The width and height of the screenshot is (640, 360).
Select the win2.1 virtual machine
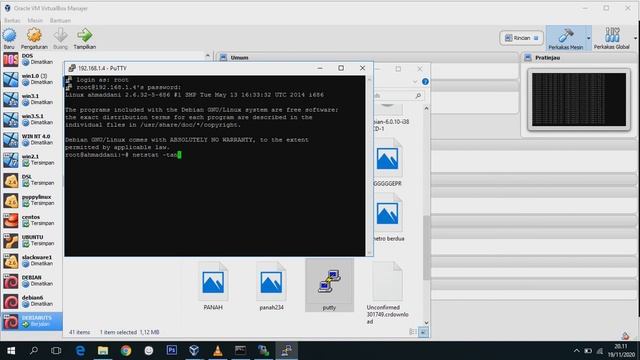[31, 160]
